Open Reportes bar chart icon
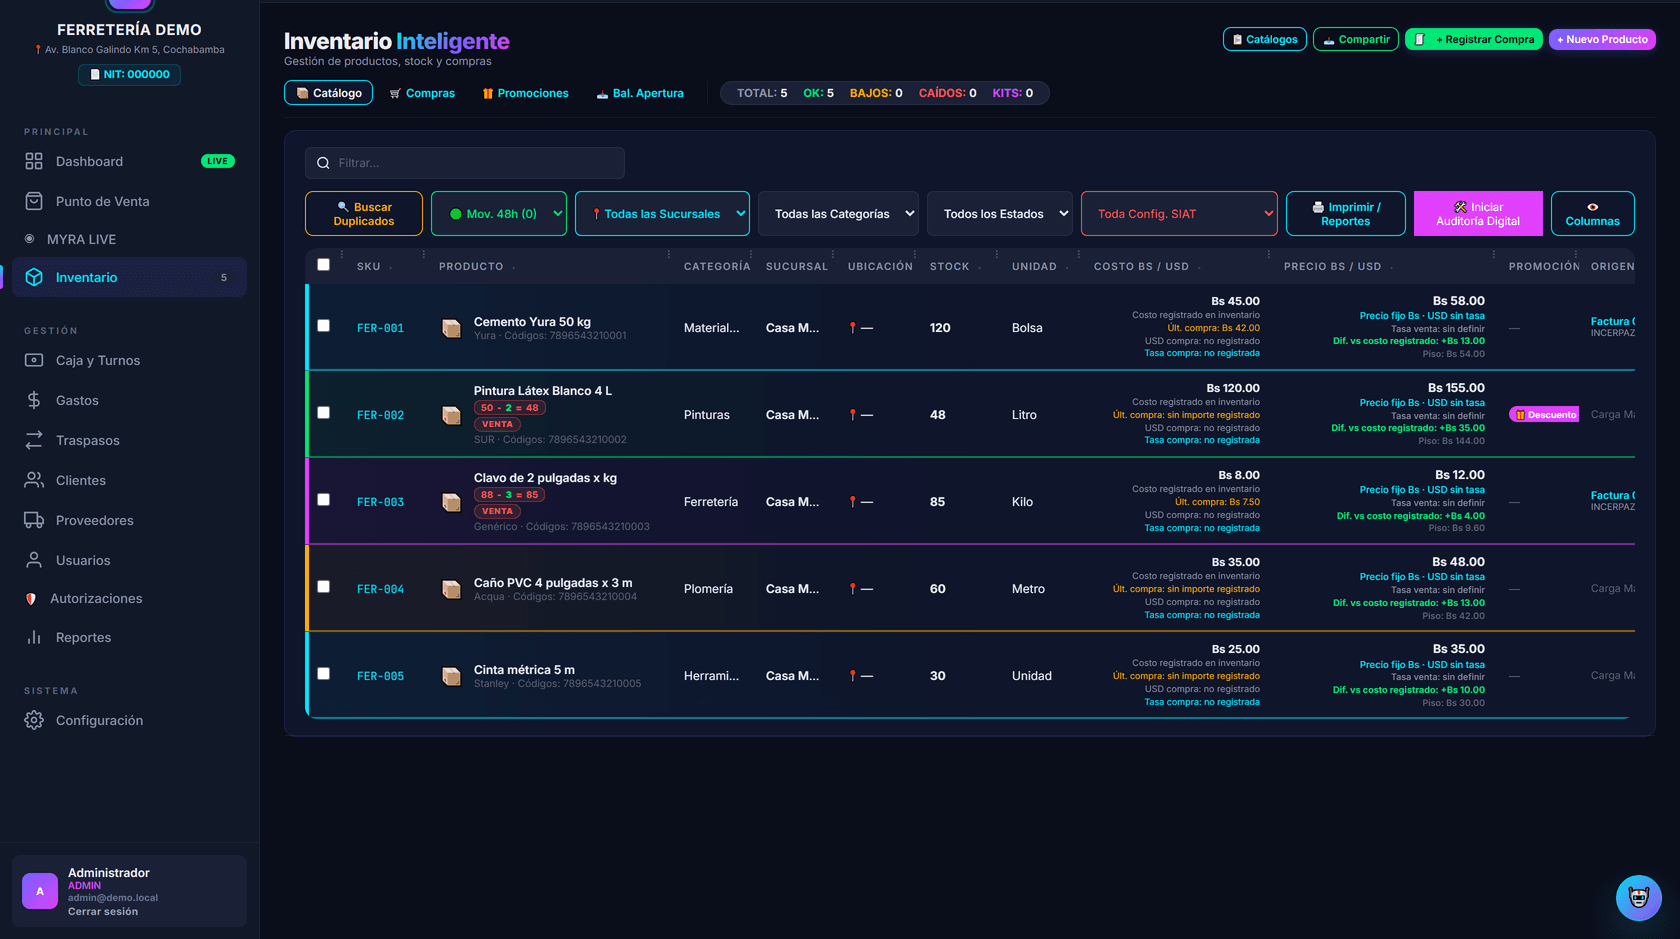The width and height of the screenshot is (1680, 939). tap(34, 637)
